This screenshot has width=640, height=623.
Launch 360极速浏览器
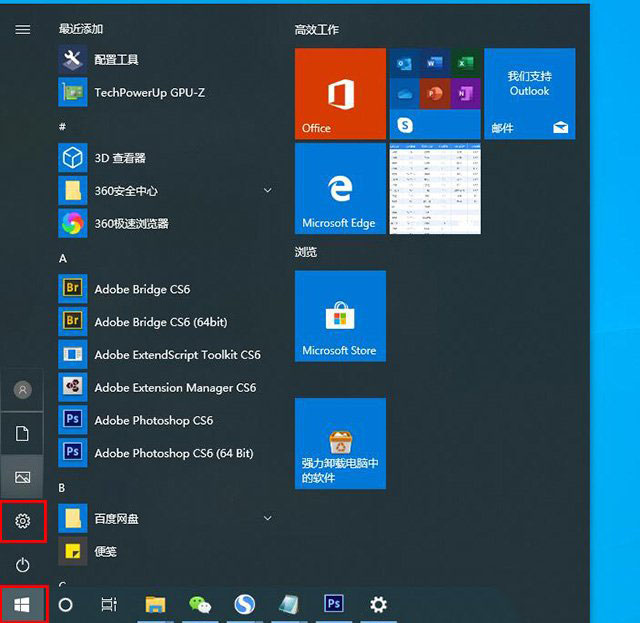coord(163,223)
